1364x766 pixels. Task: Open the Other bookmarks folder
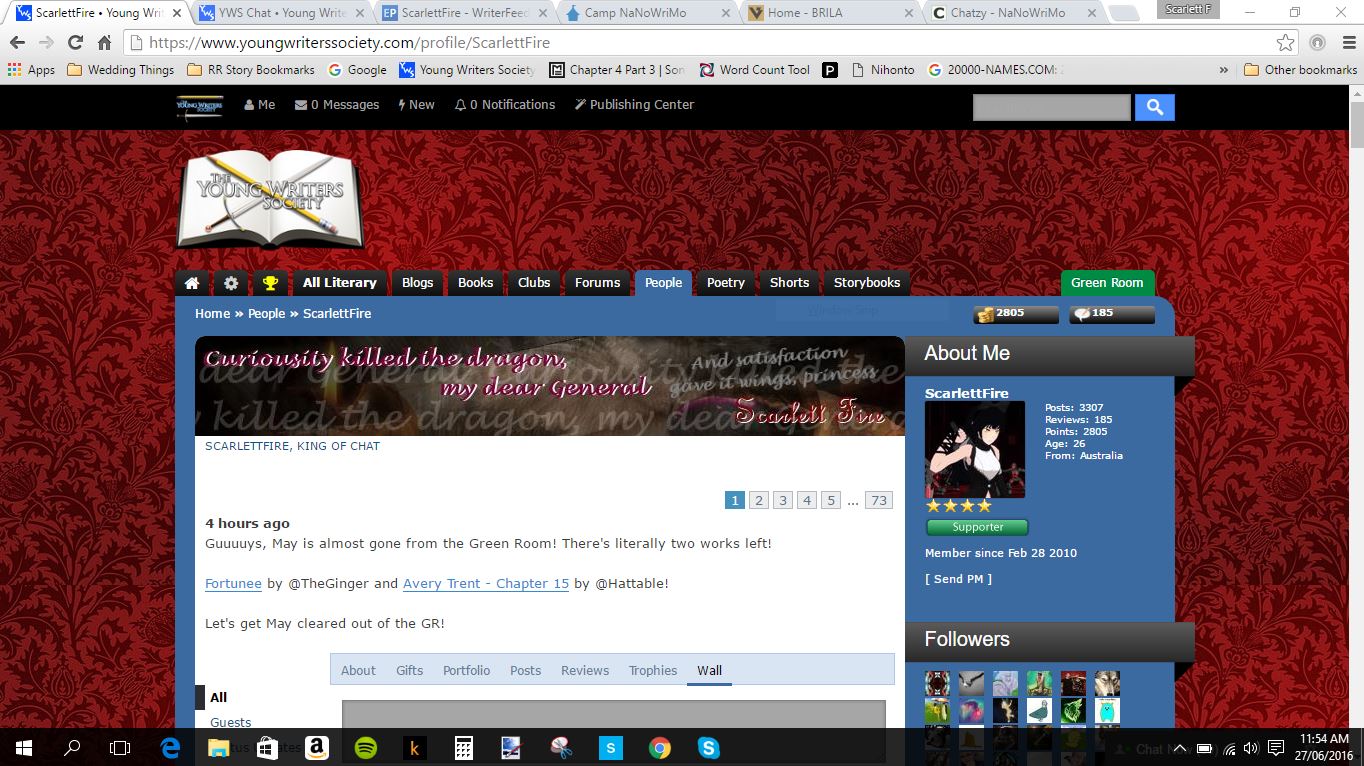click(x=1300, y=70)
